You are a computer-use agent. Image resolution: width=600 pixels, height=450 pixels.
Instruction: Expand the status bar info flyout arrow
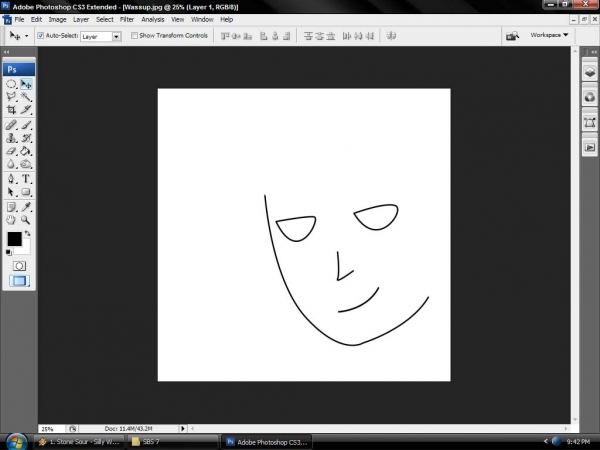[x=183, y=429]
